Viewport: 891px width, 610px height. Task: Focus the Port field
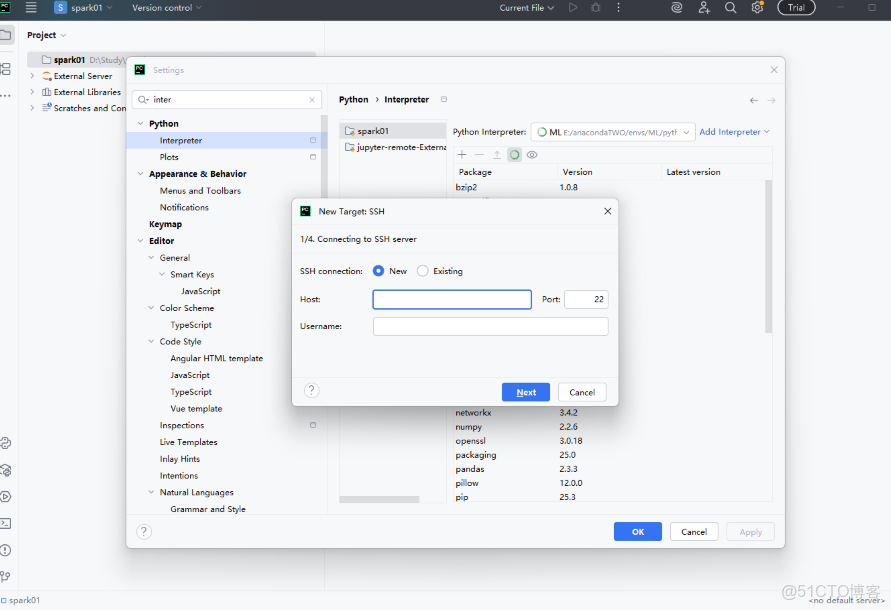[586, 300]
